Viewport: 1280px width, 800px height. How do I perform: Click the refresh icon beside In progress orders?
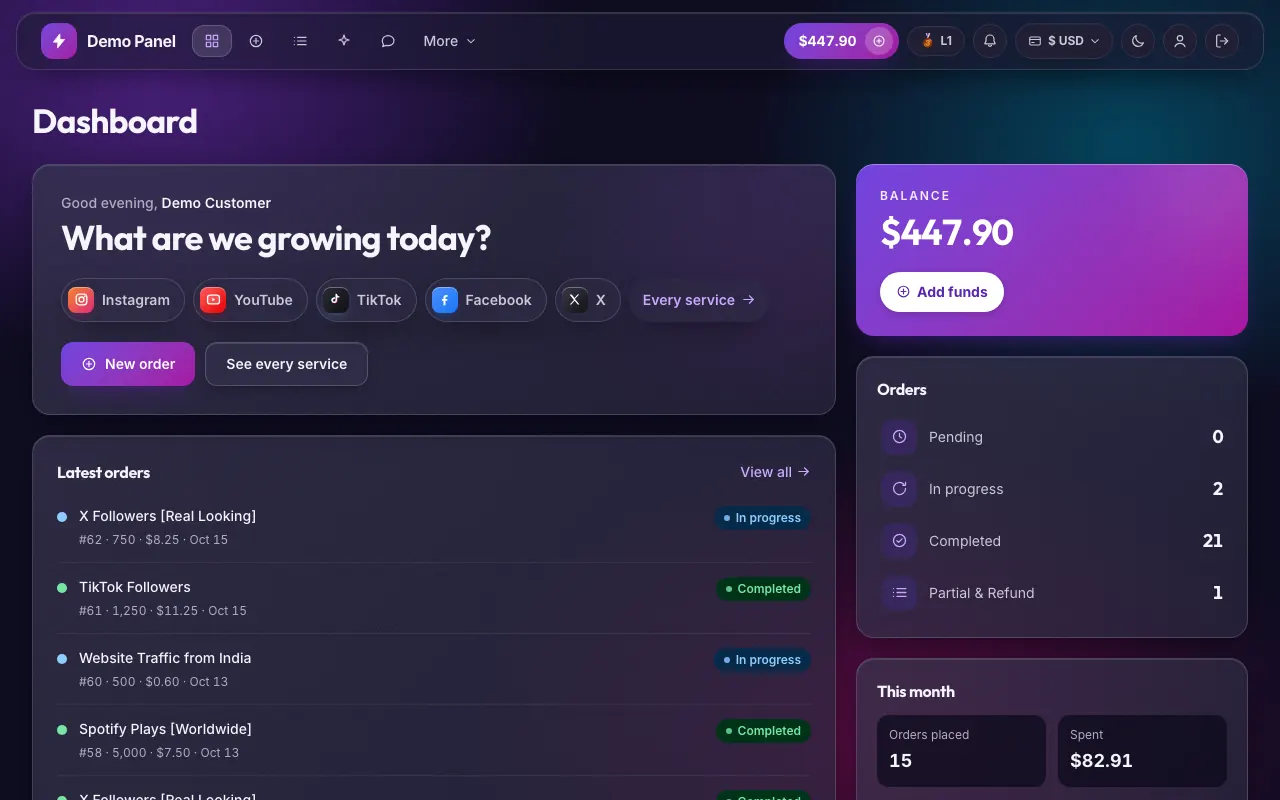pyautogui.click(x=899, y=489)
